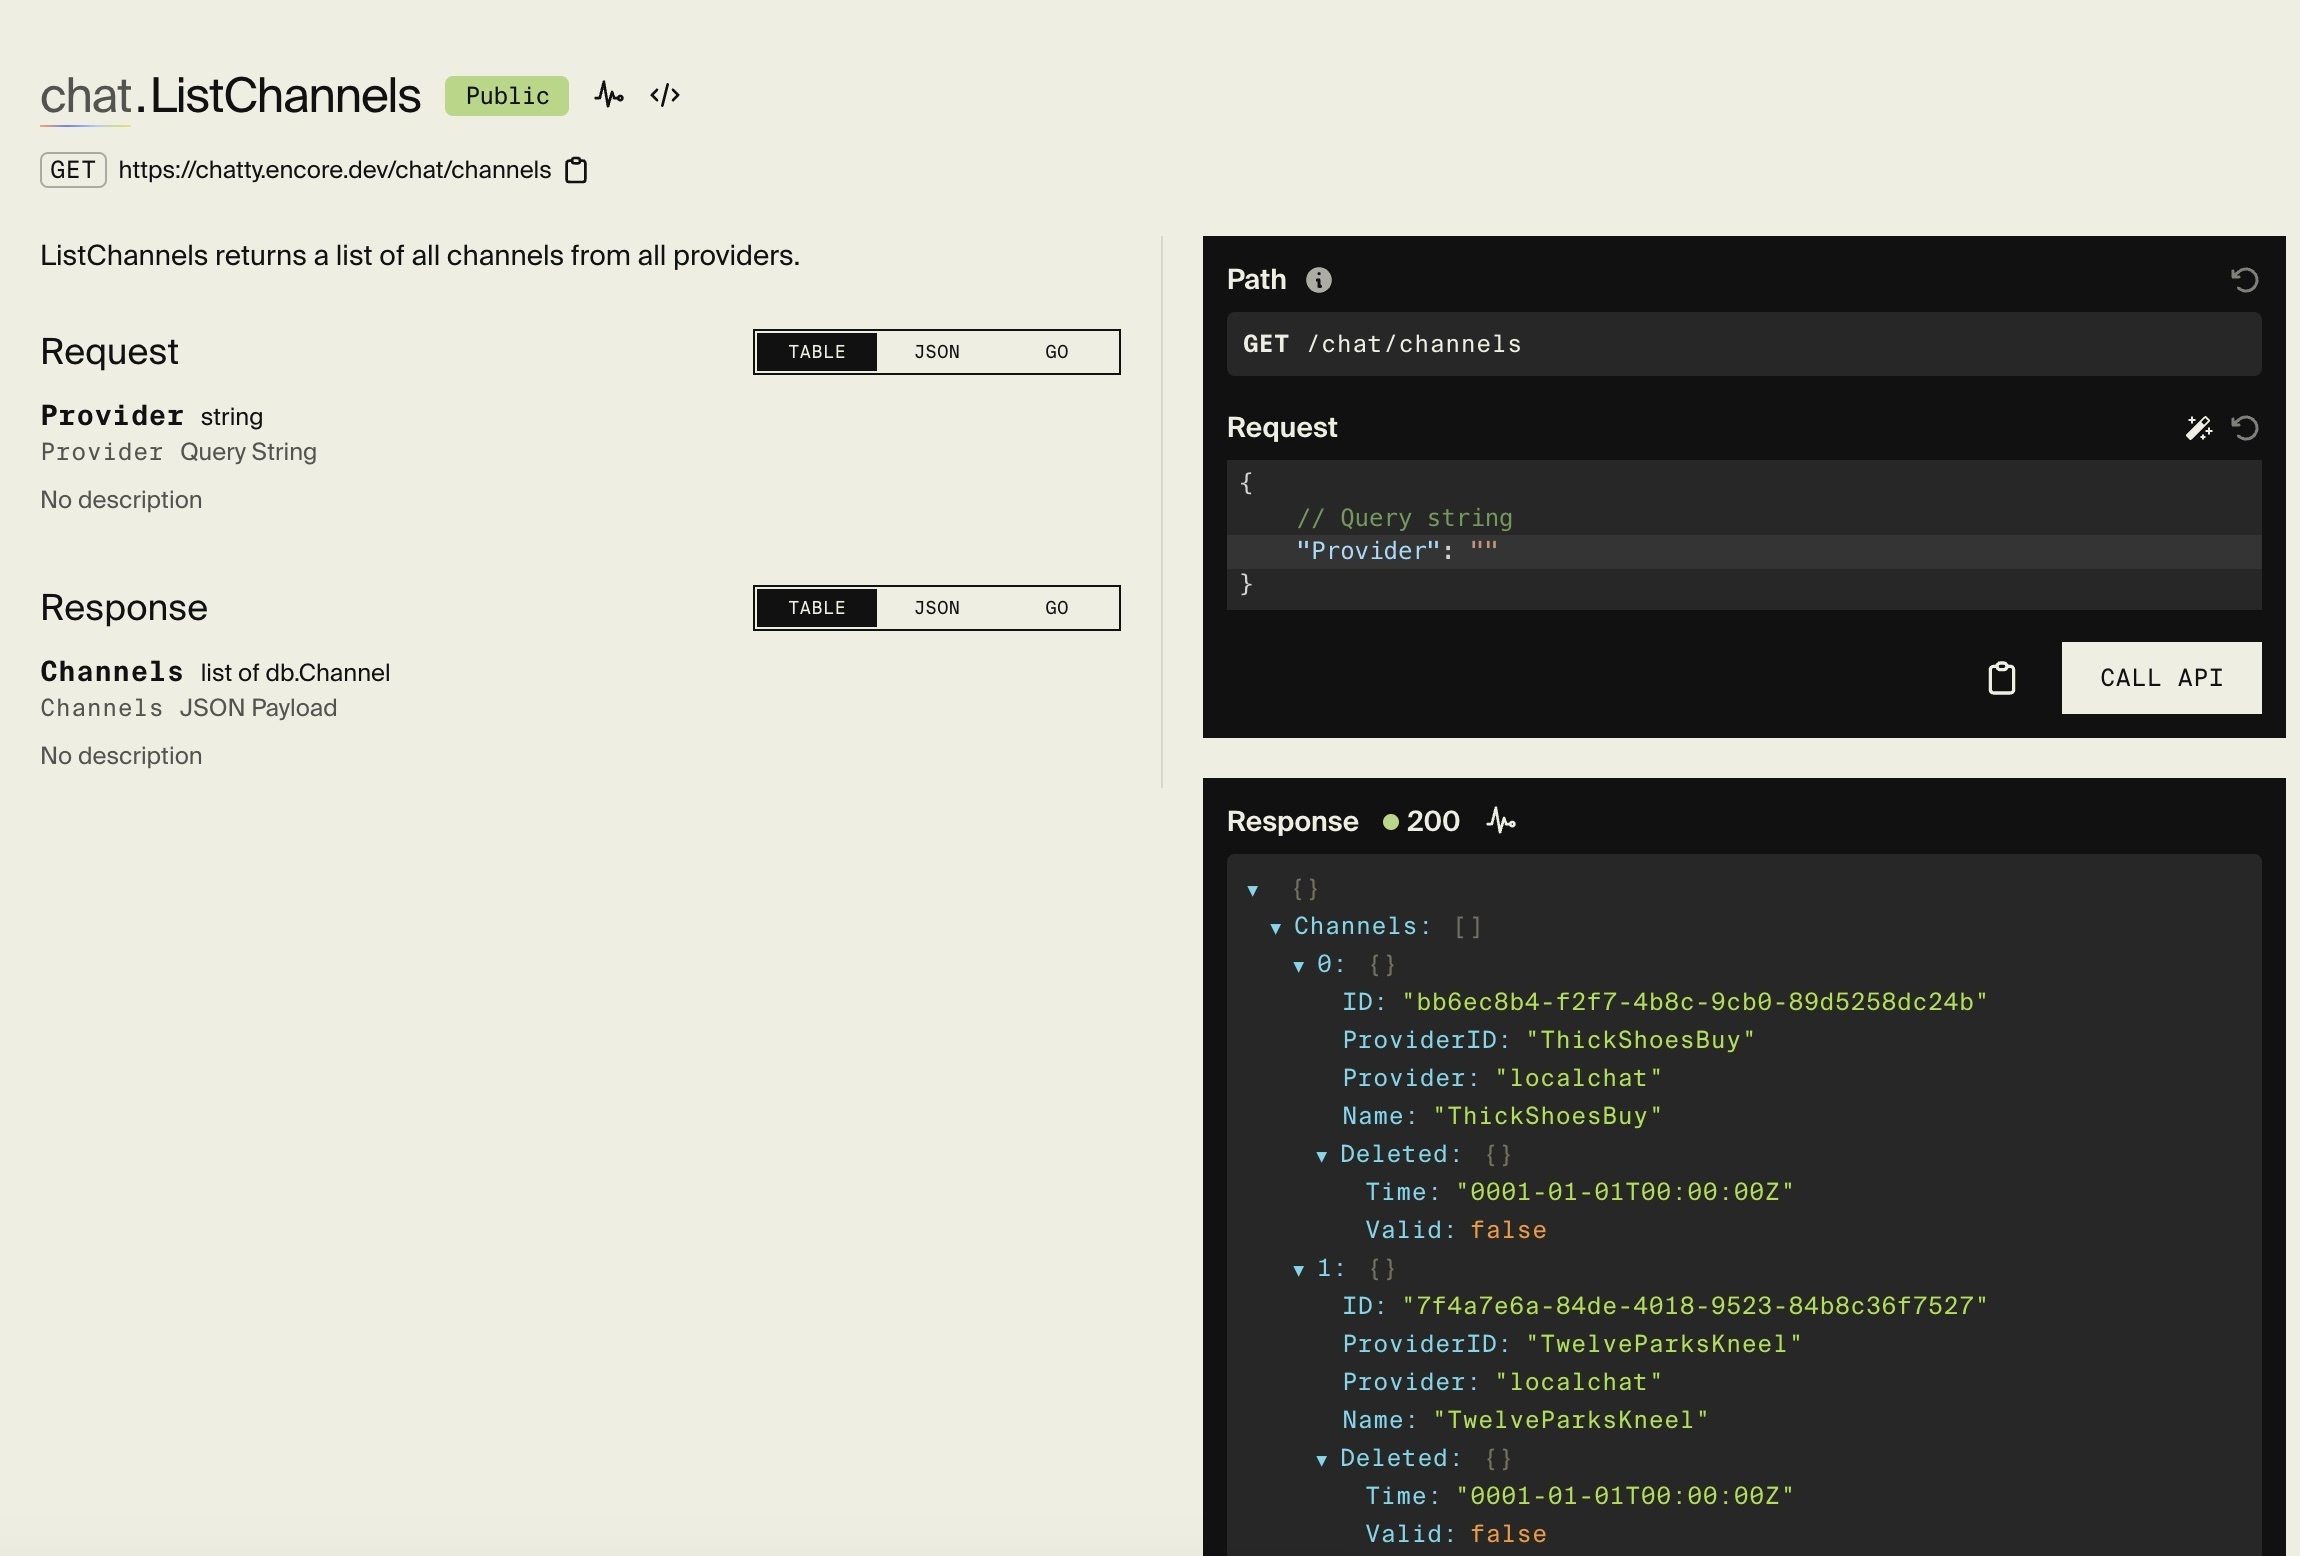This screenshot has width=2300, height=1556.
Task: Switch Request view to GO
Action: (x=1056, y=352)
